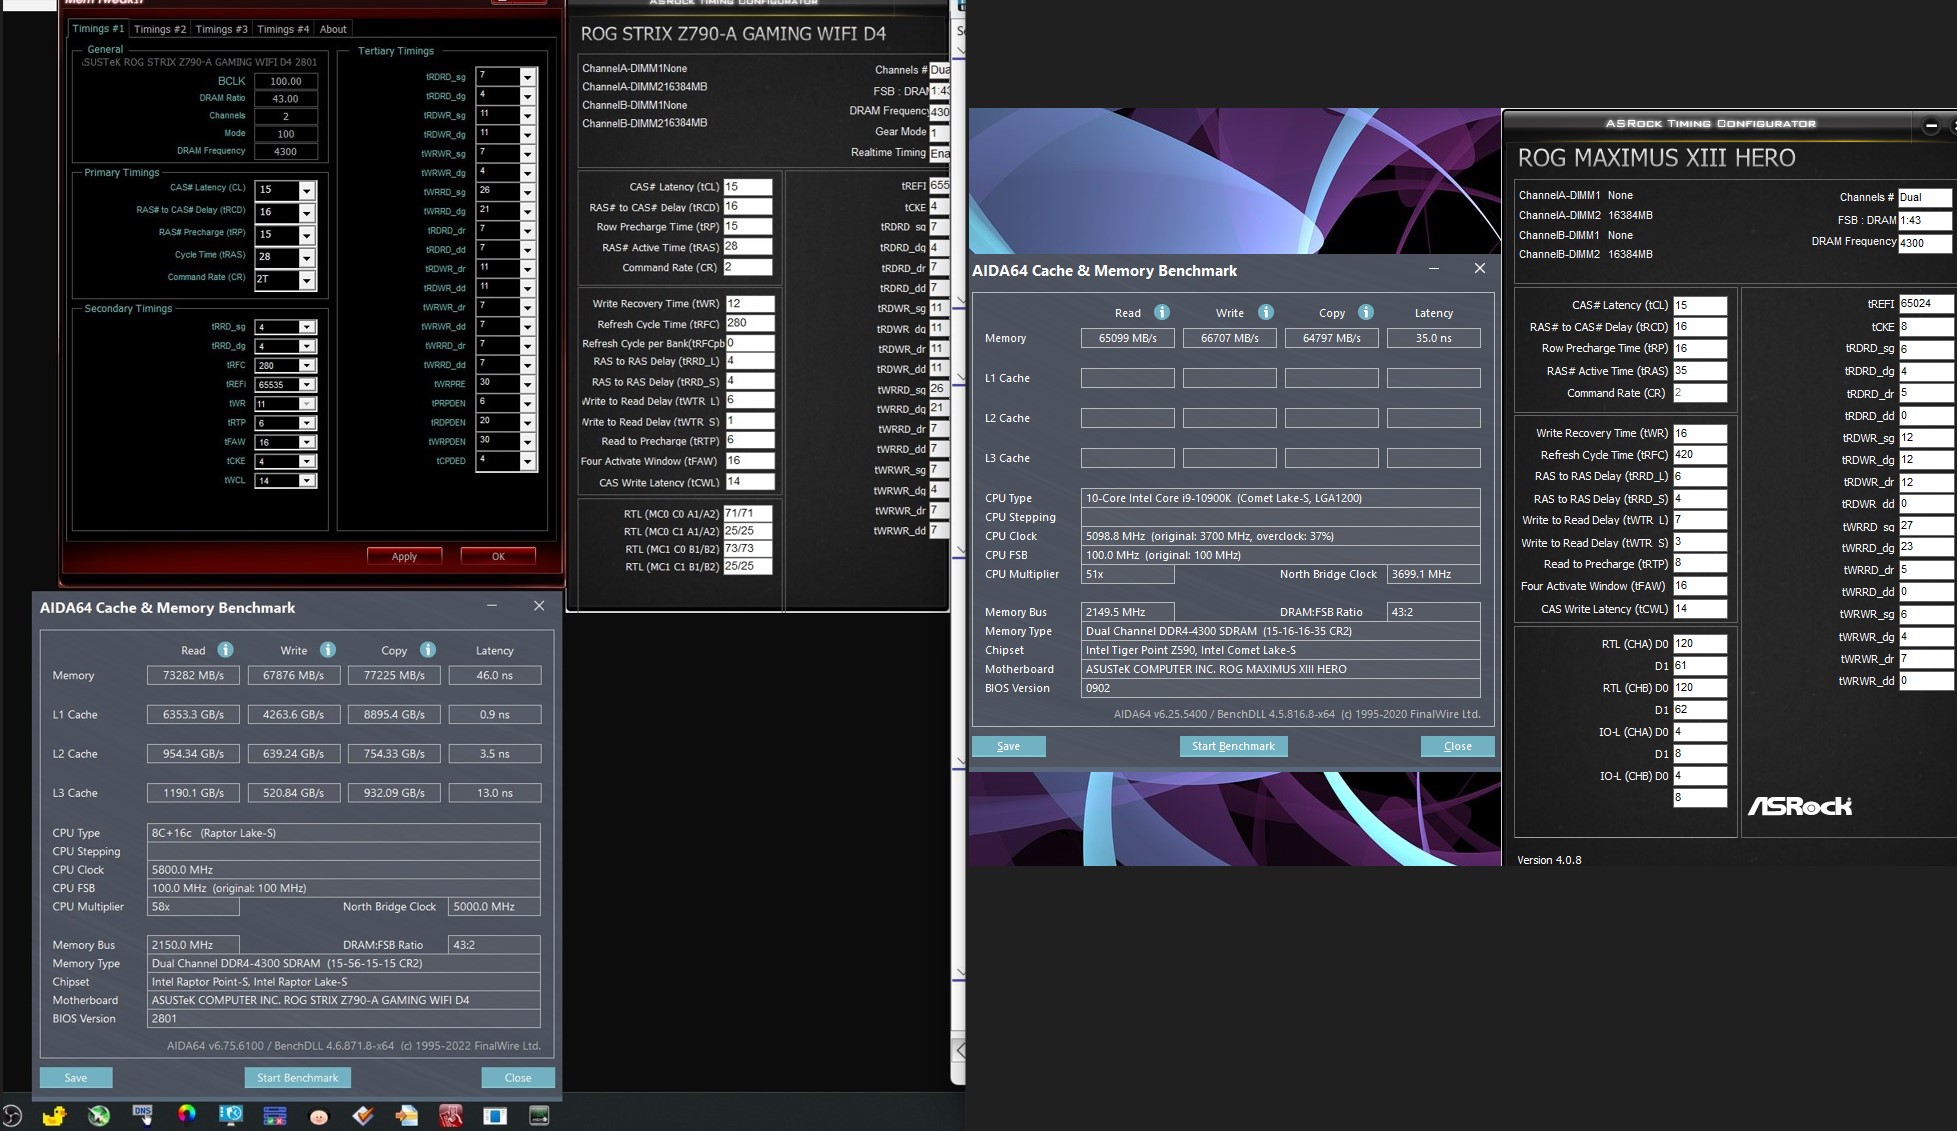
Task: Open the DNS tool taskbar icon
Action: point(142,1115)
